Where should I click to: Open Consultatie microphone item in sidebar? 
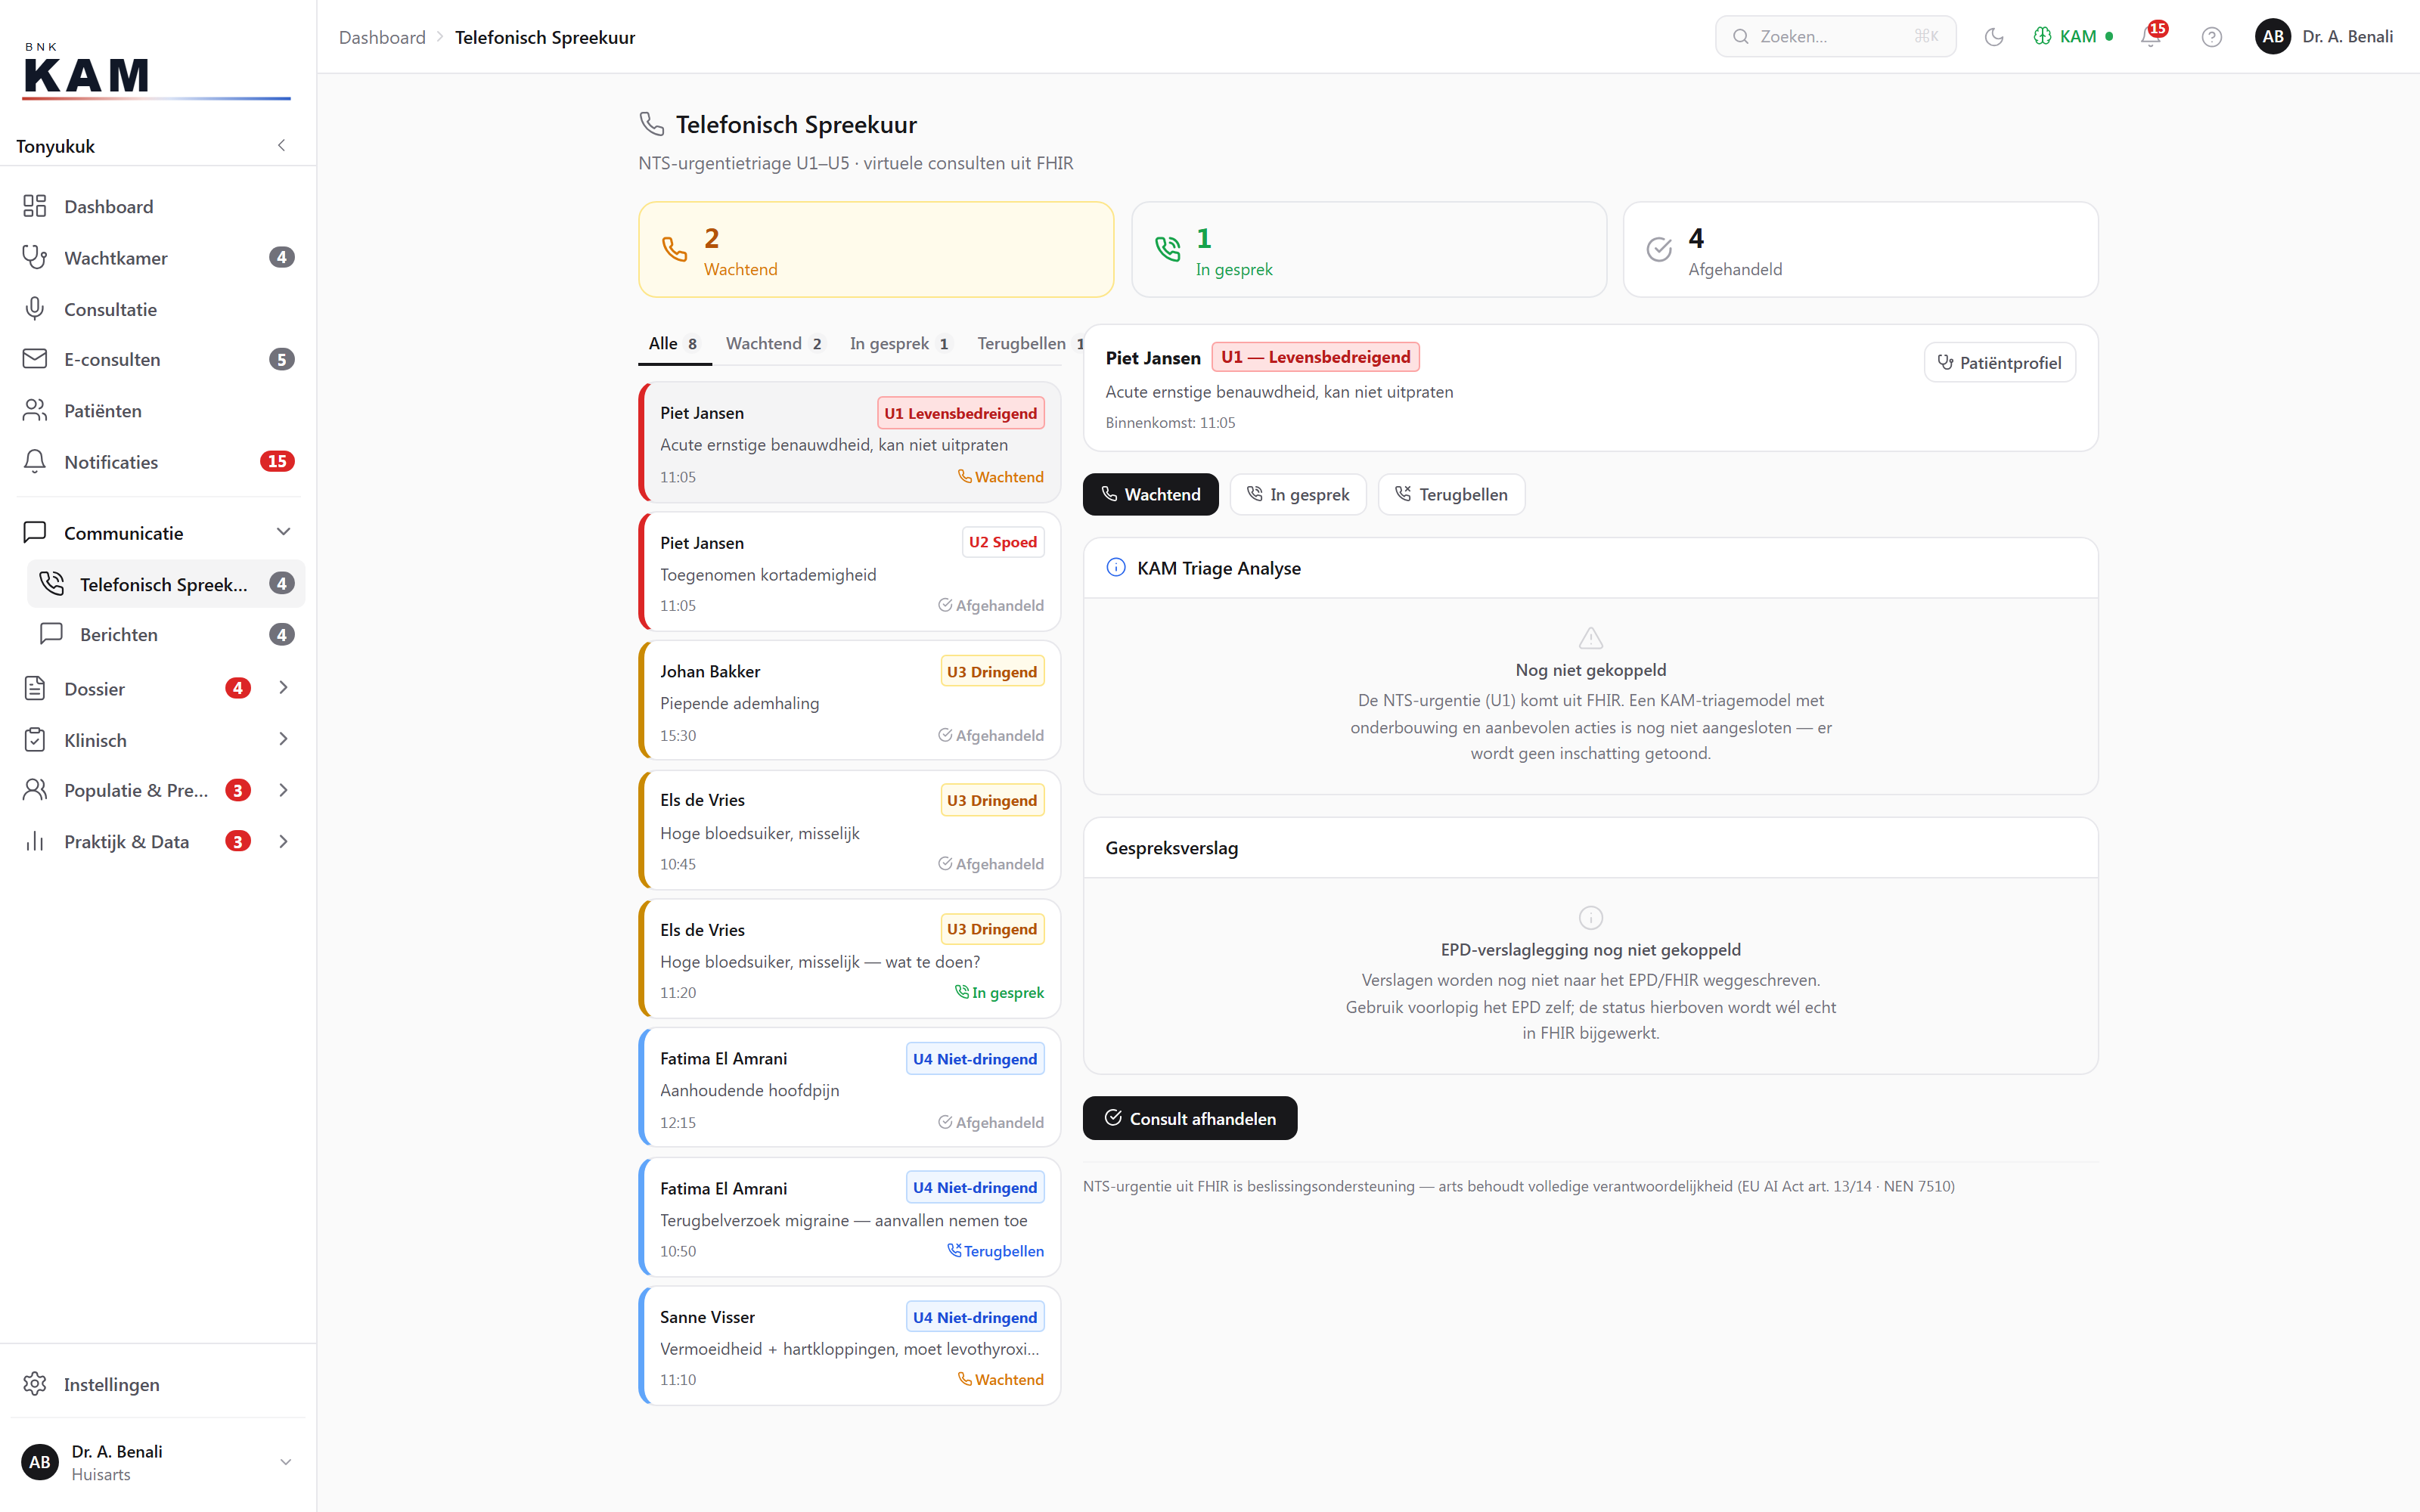(x=158, y=309)
